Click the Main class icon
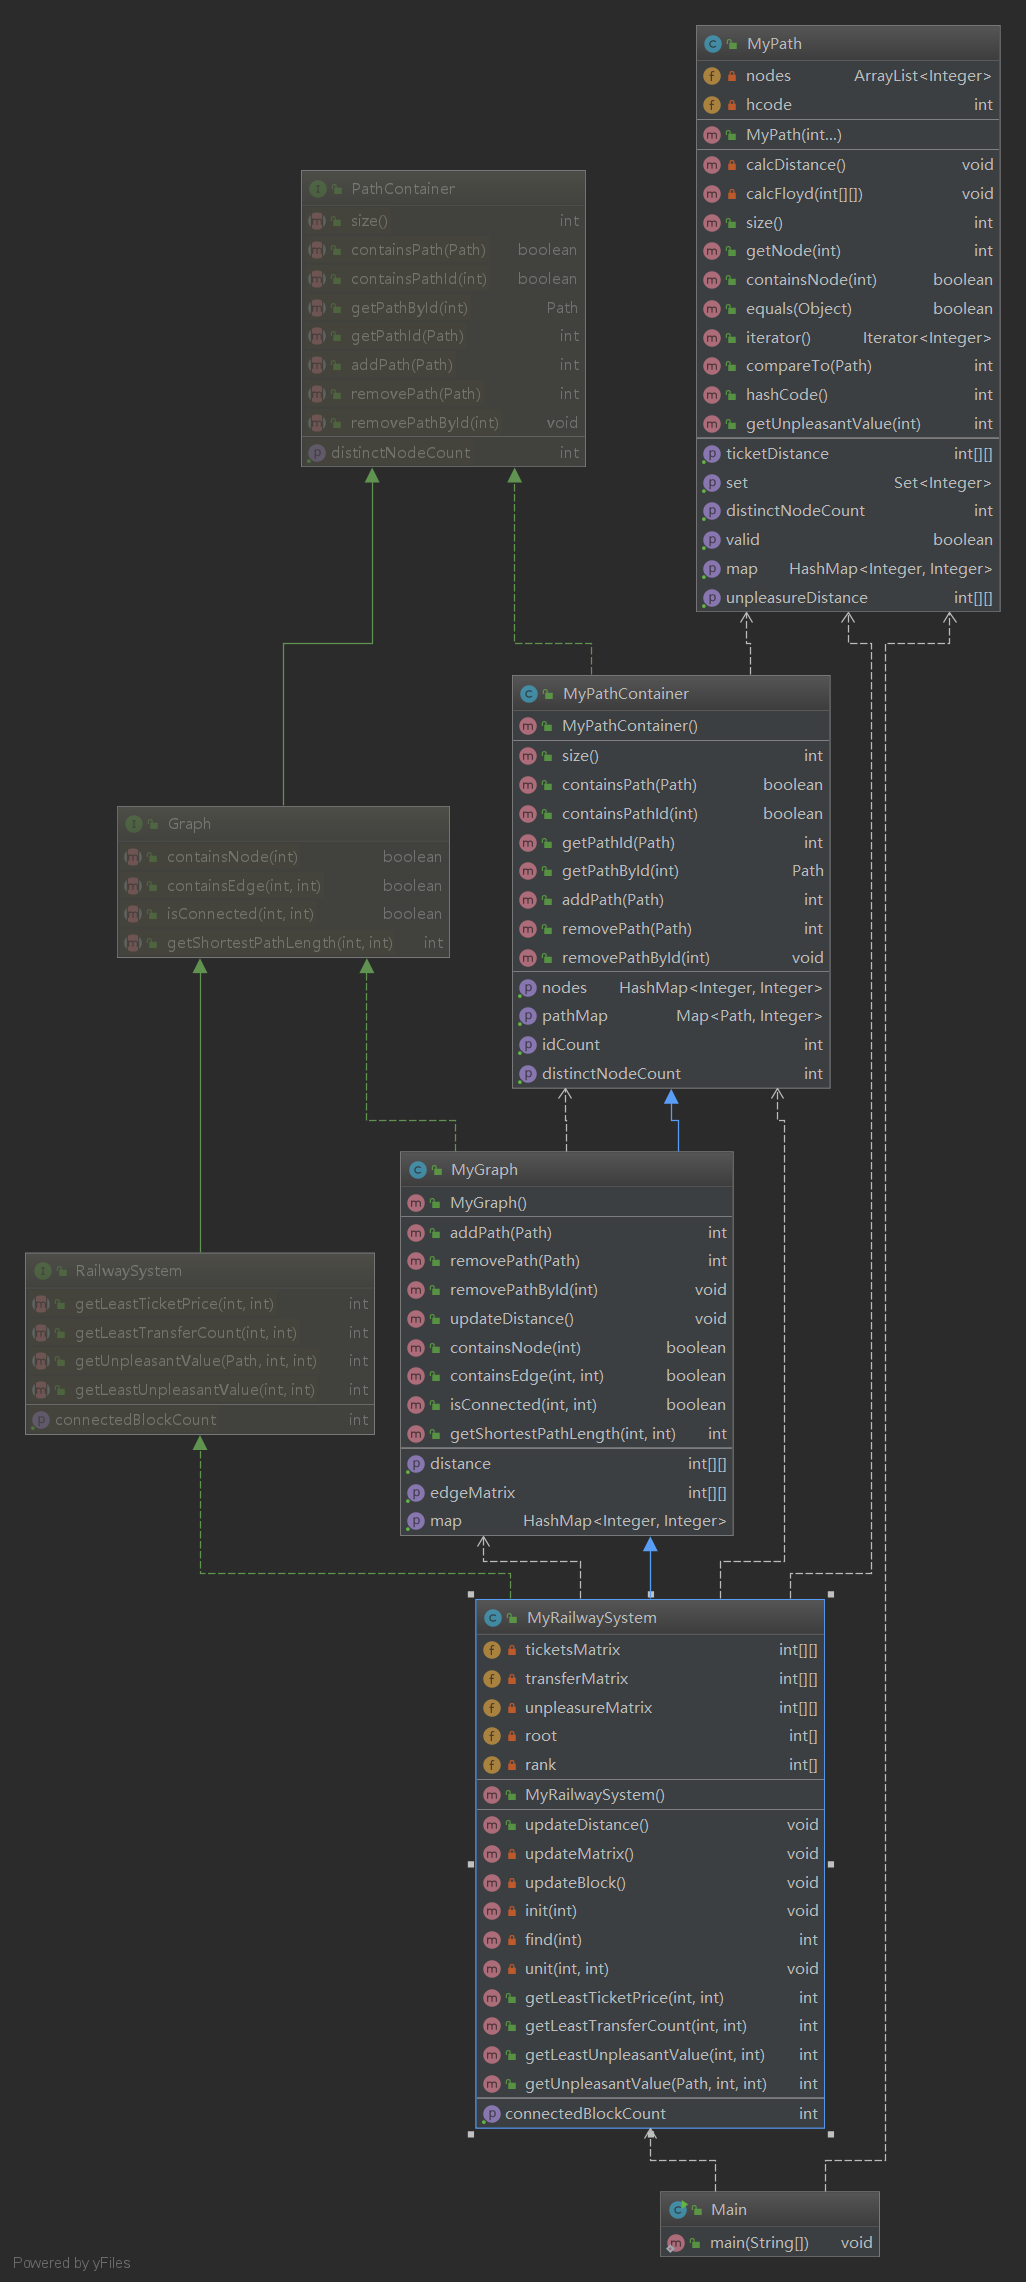This screenshot has height=2282, width=1026. tap(678, 2210)
